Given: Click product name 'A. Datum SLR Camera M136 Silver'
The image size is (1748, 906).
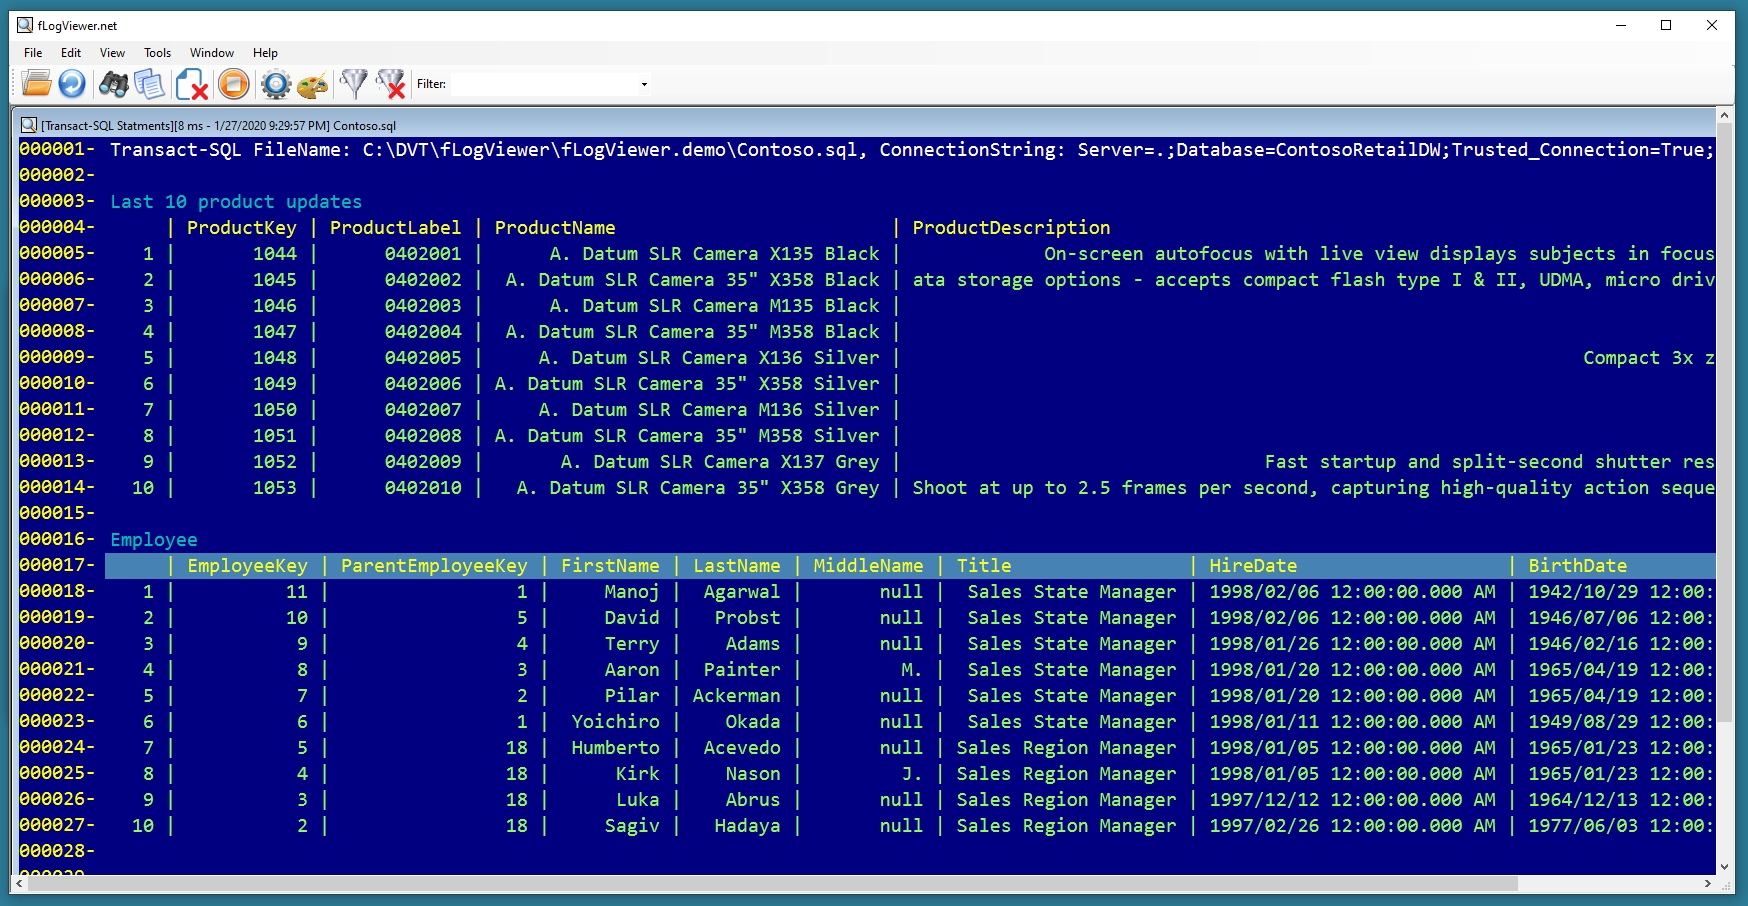Looking at the screenshot, I should (709, 410).
